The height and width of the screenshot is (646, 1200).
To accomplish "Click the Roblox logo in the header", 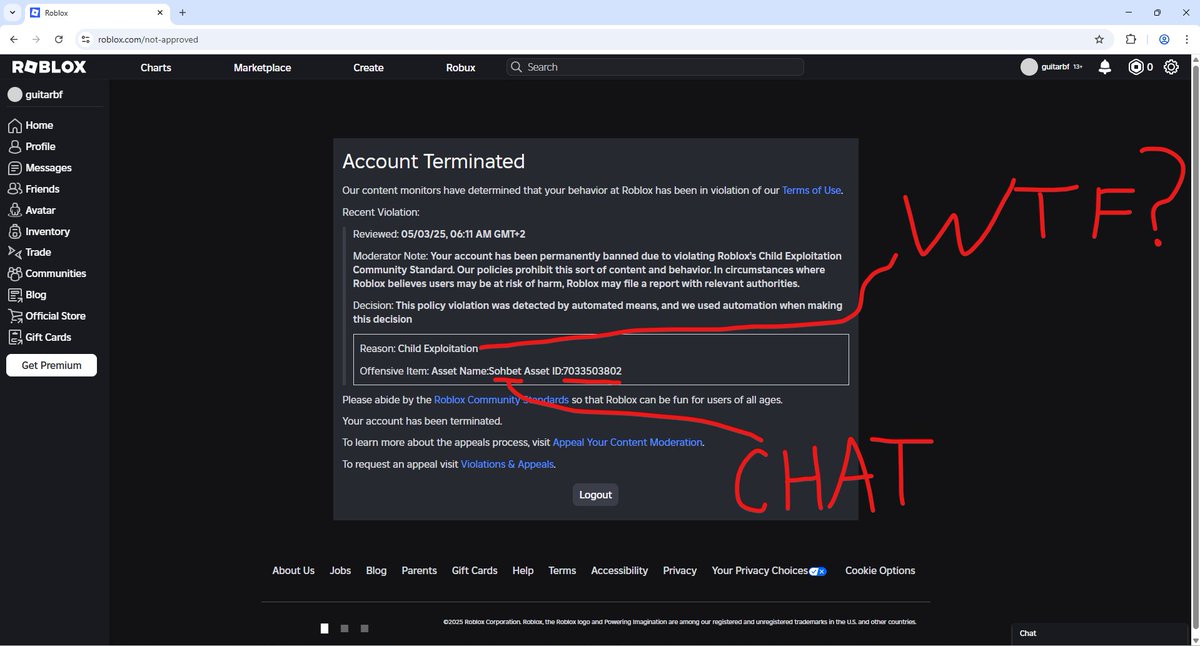I will [x=49, y=67].
